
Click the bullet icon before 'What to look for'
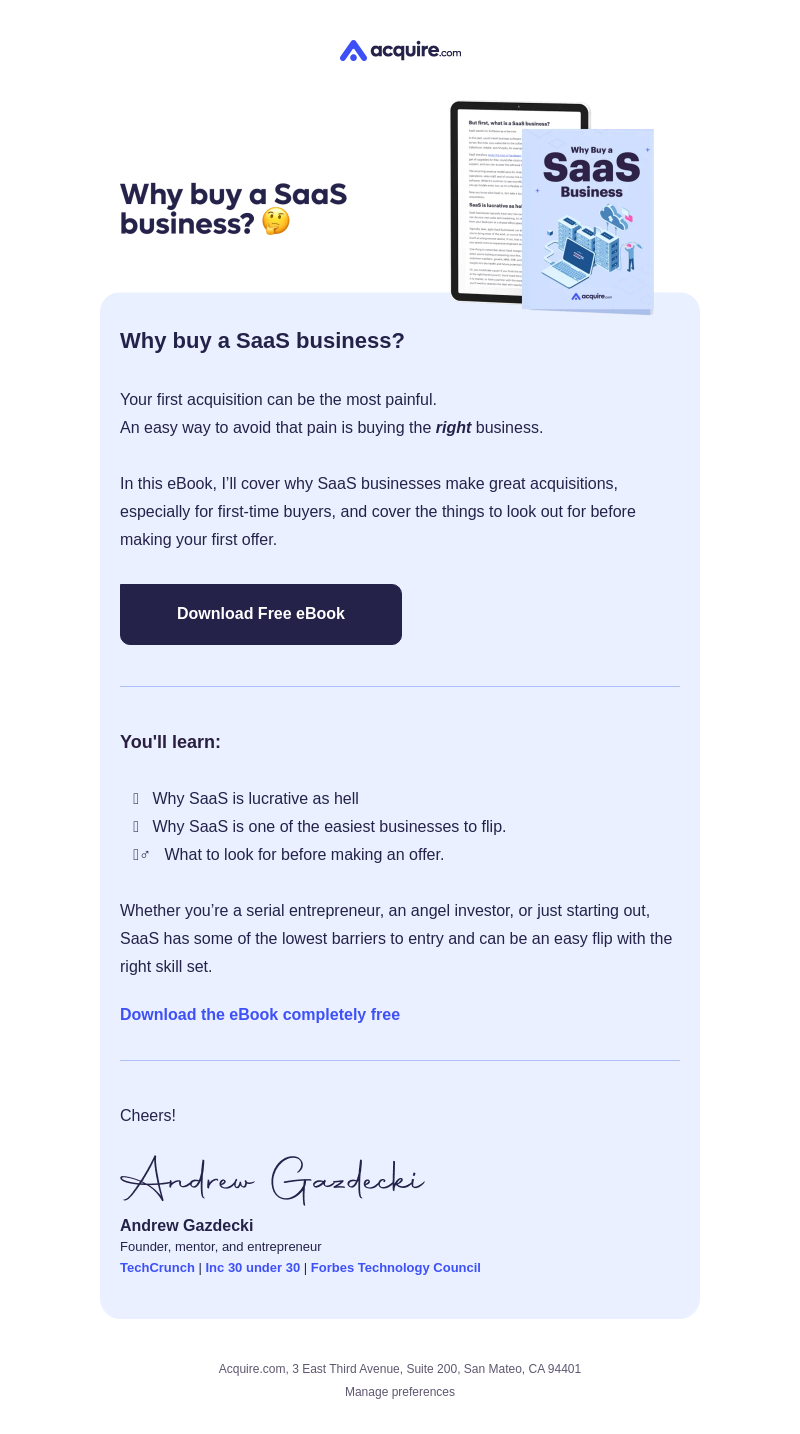141,855
